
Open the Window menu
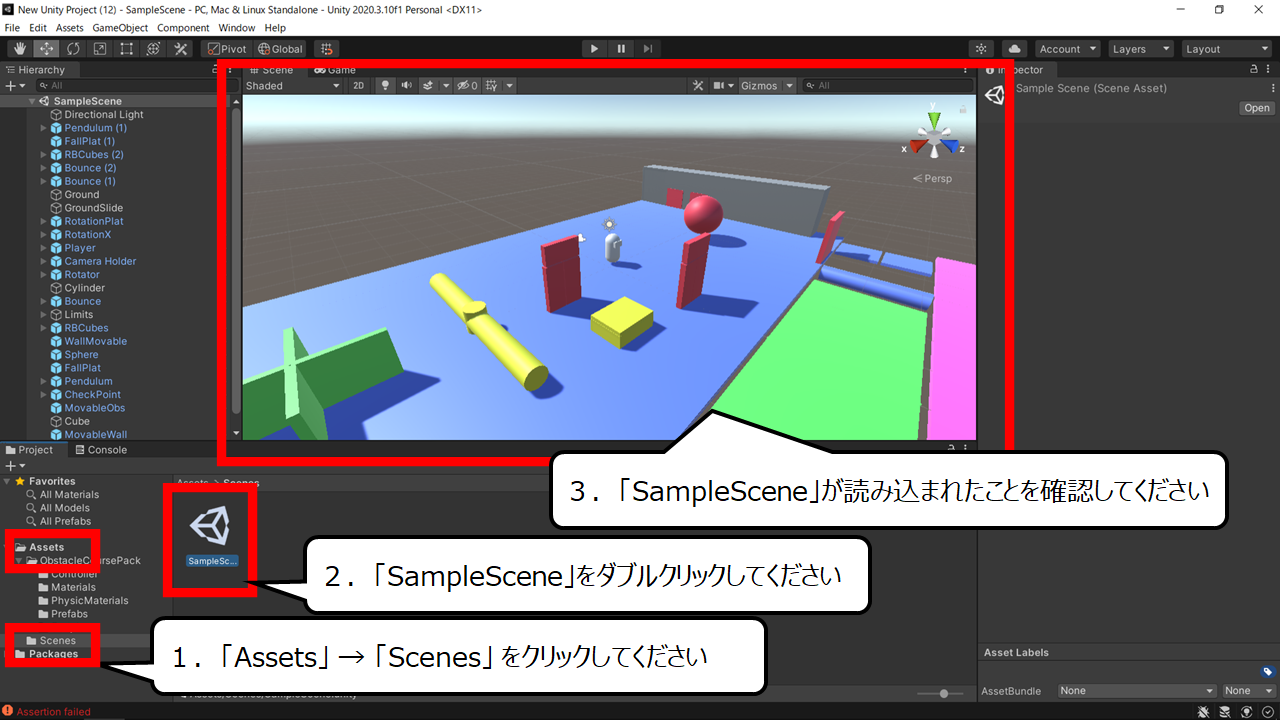(x=236, y=28)
